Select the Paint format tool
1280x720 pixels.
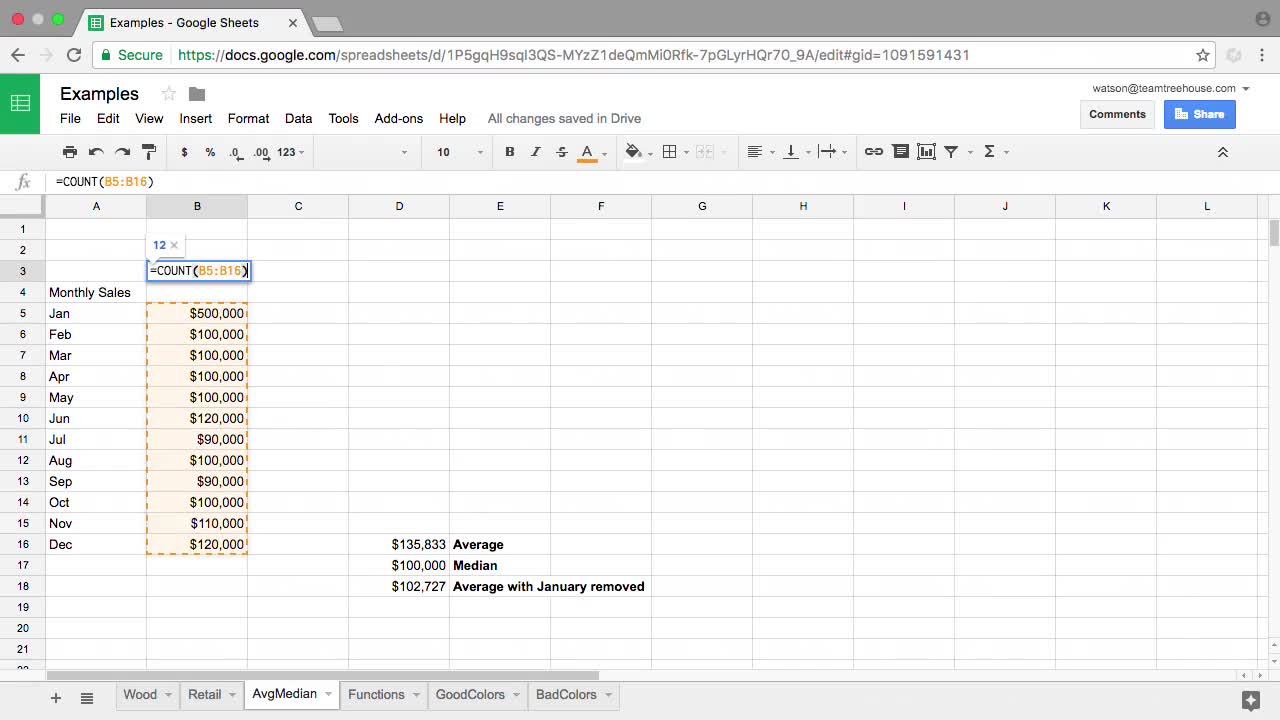tap(149, 152)
